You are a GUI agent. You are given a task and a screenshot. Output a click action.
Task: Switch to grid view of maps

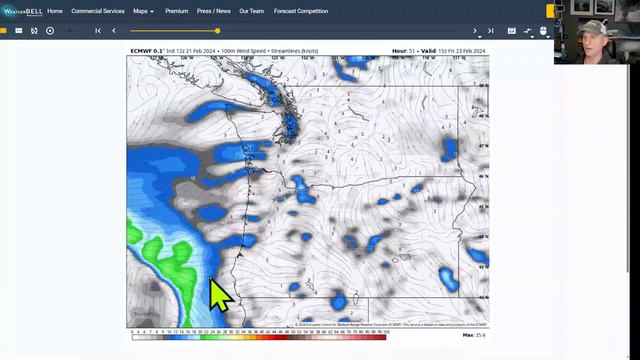[19, 31]
